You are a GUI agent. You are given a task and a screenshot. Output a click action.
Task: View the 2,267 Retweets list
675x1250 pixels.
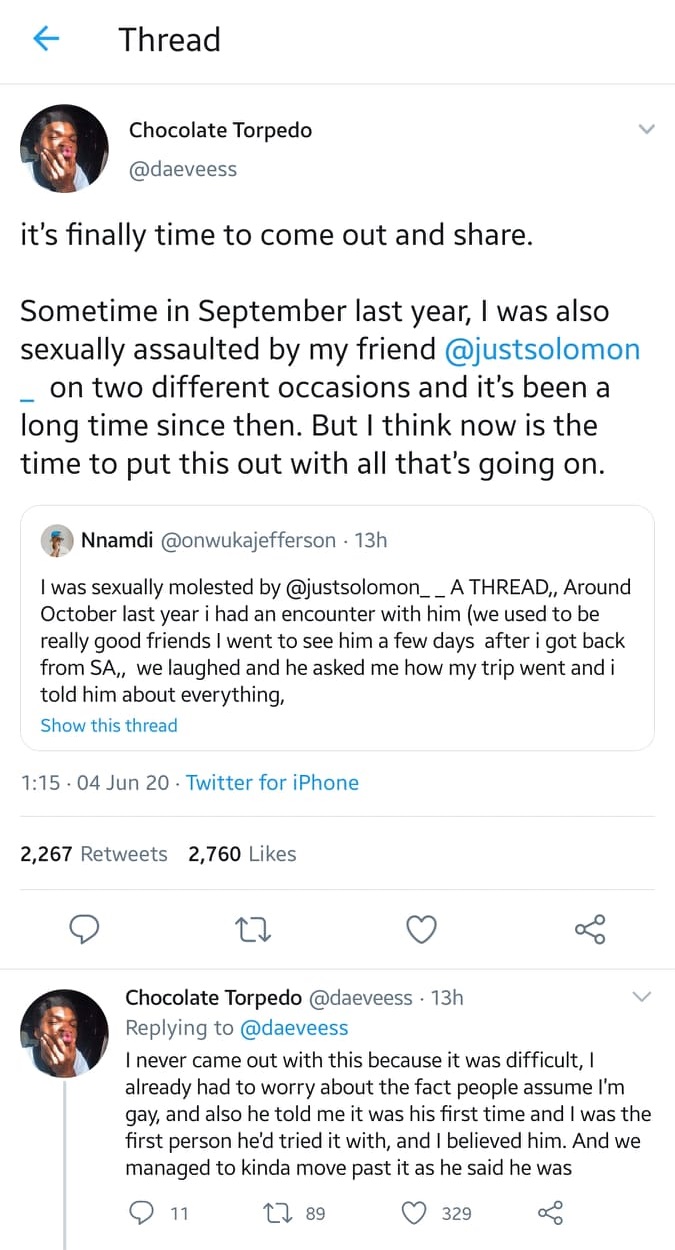pos(94,854)
